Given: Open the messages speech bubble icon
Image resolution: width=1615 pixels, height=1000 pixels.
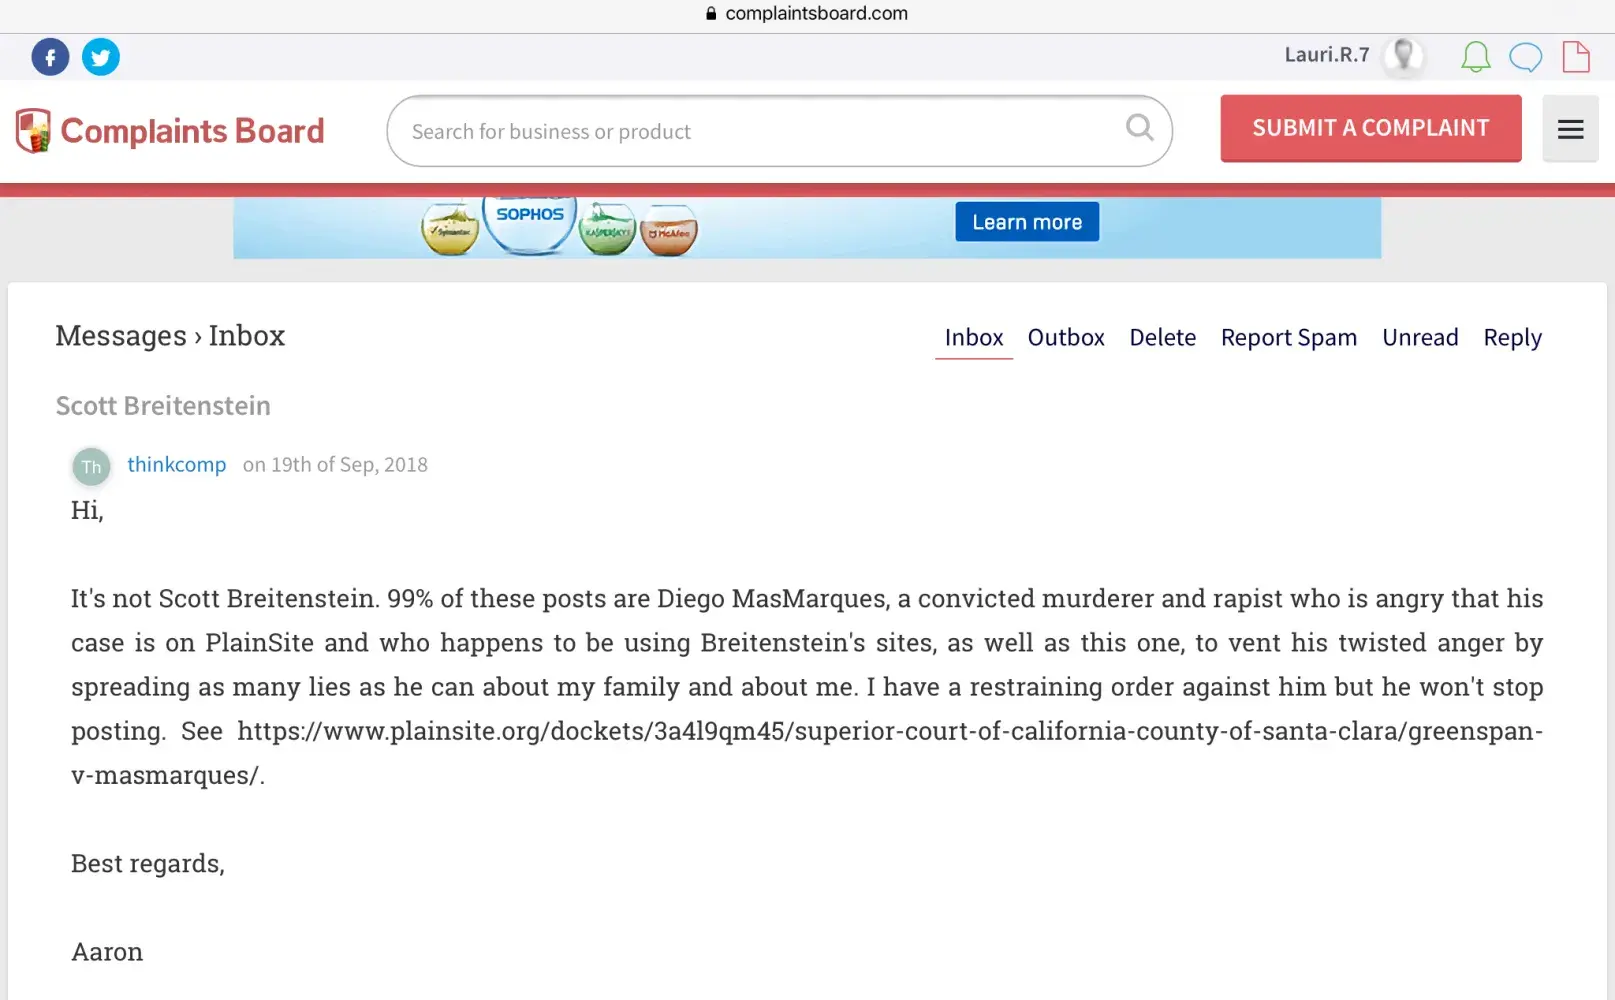Looking at the screenshot, I should (1525, 57).
